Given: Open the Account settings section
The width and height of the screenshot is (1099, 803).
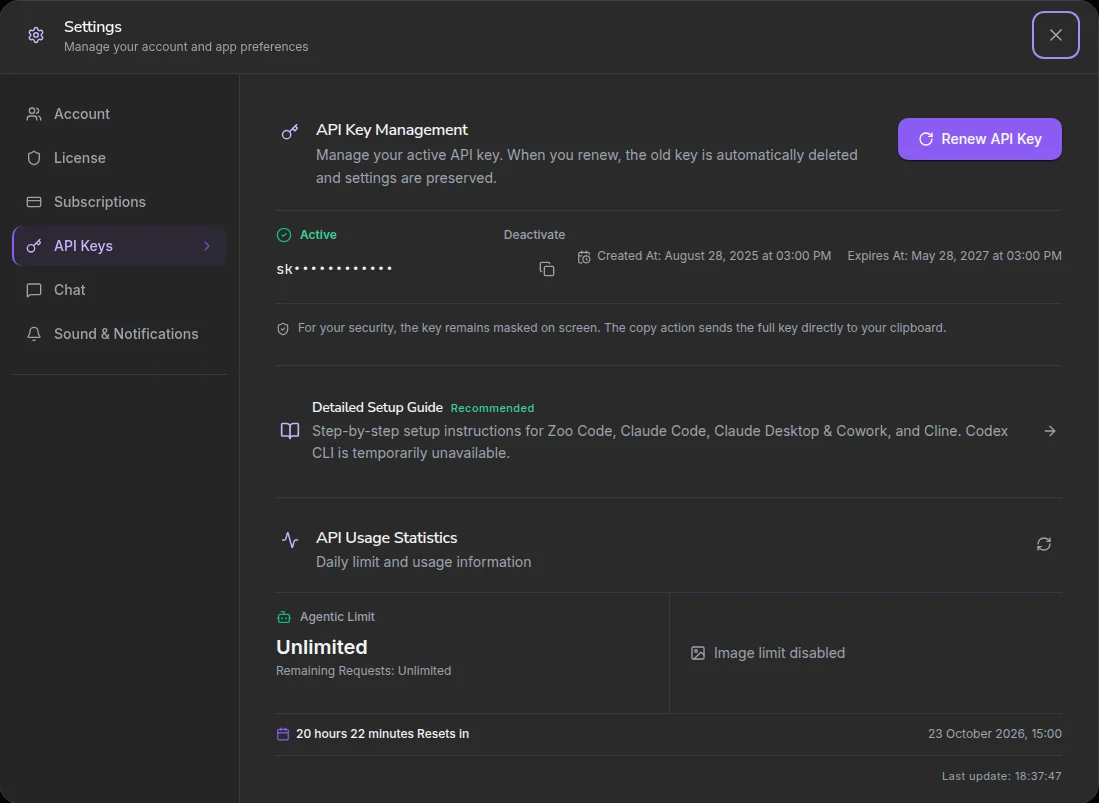Looking at the screenshot, I should [x=119, y=114].
